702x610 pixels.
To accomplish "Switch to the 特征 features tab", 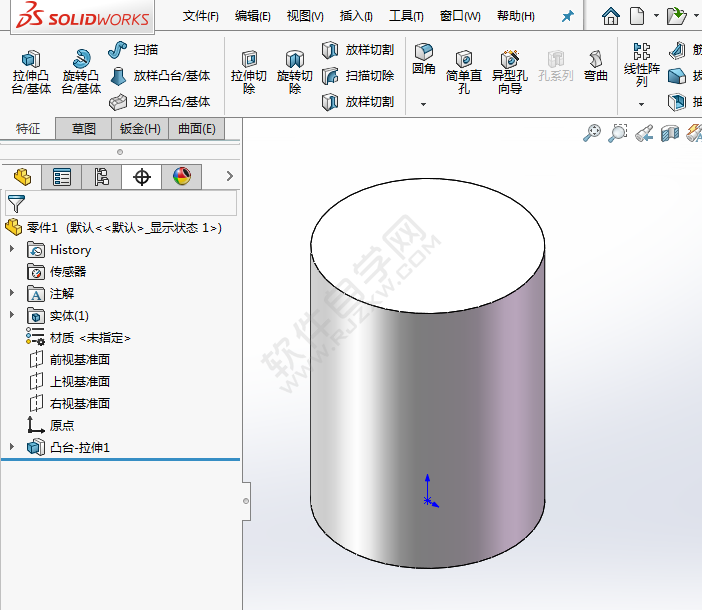I will point(28,129).
